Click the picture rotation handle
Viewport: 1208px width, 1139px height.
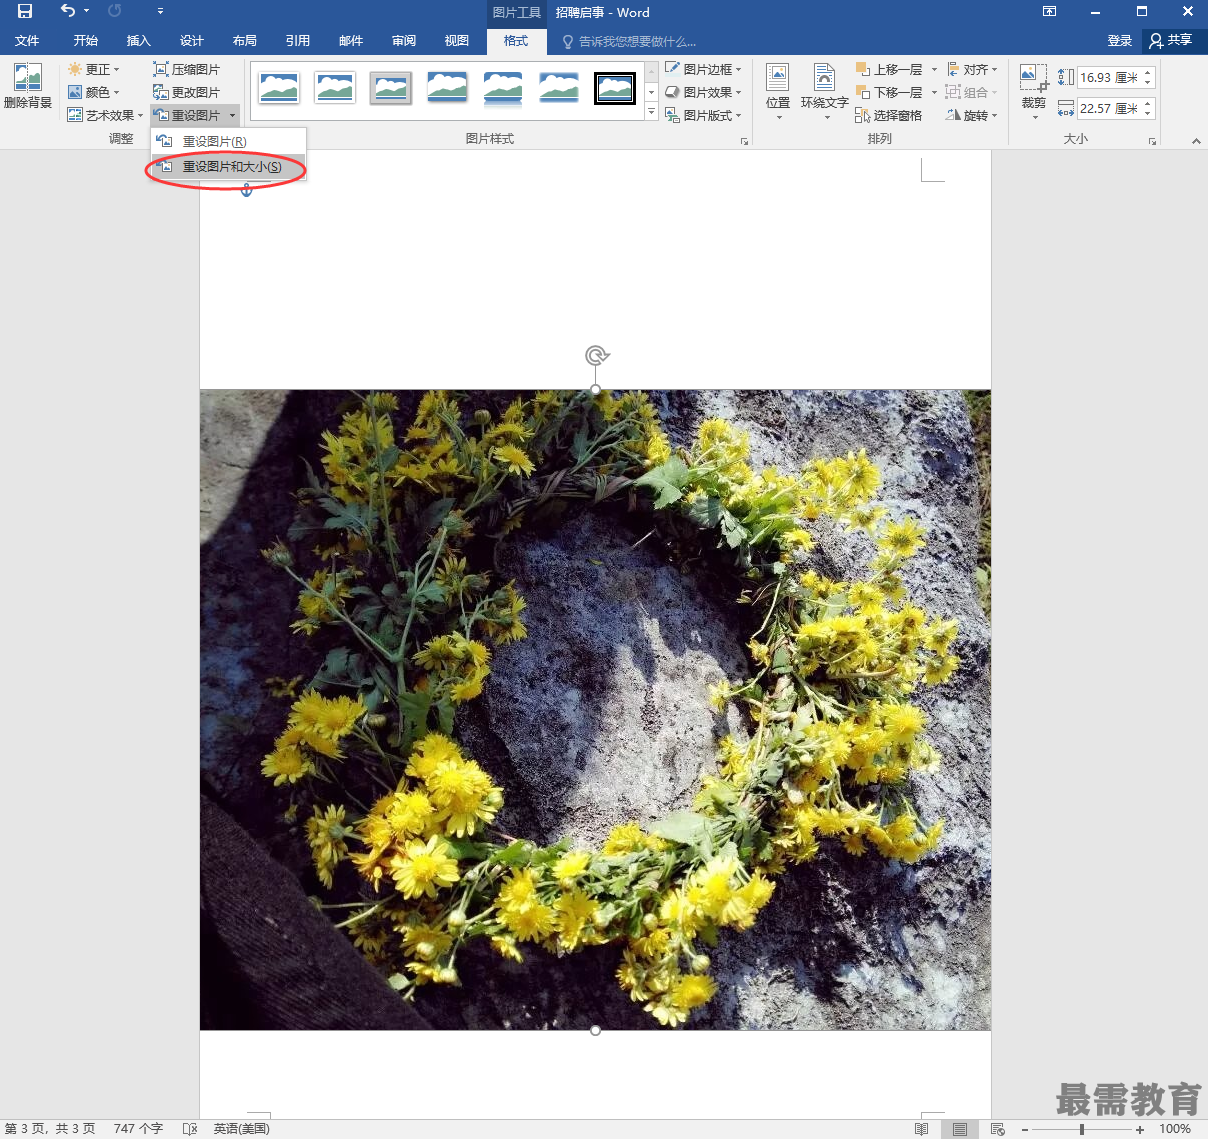597,355
